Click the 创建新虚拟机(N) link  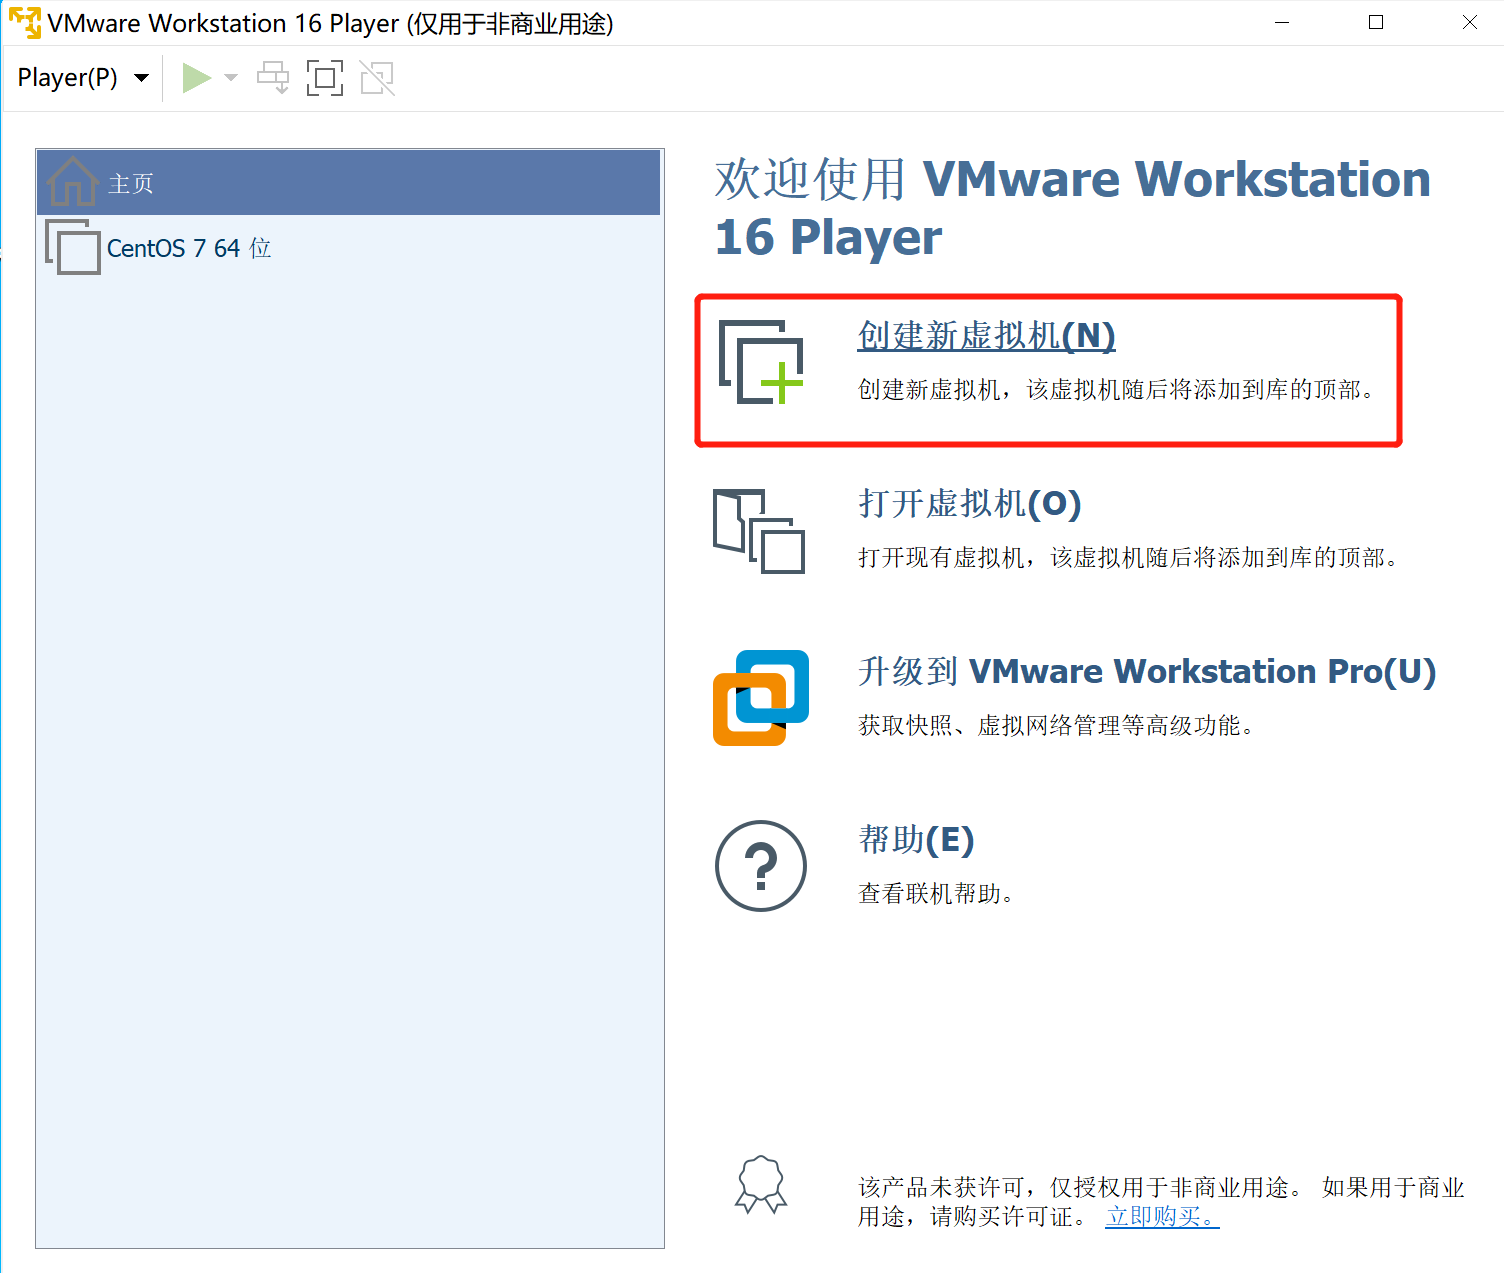tap(986, 336)
